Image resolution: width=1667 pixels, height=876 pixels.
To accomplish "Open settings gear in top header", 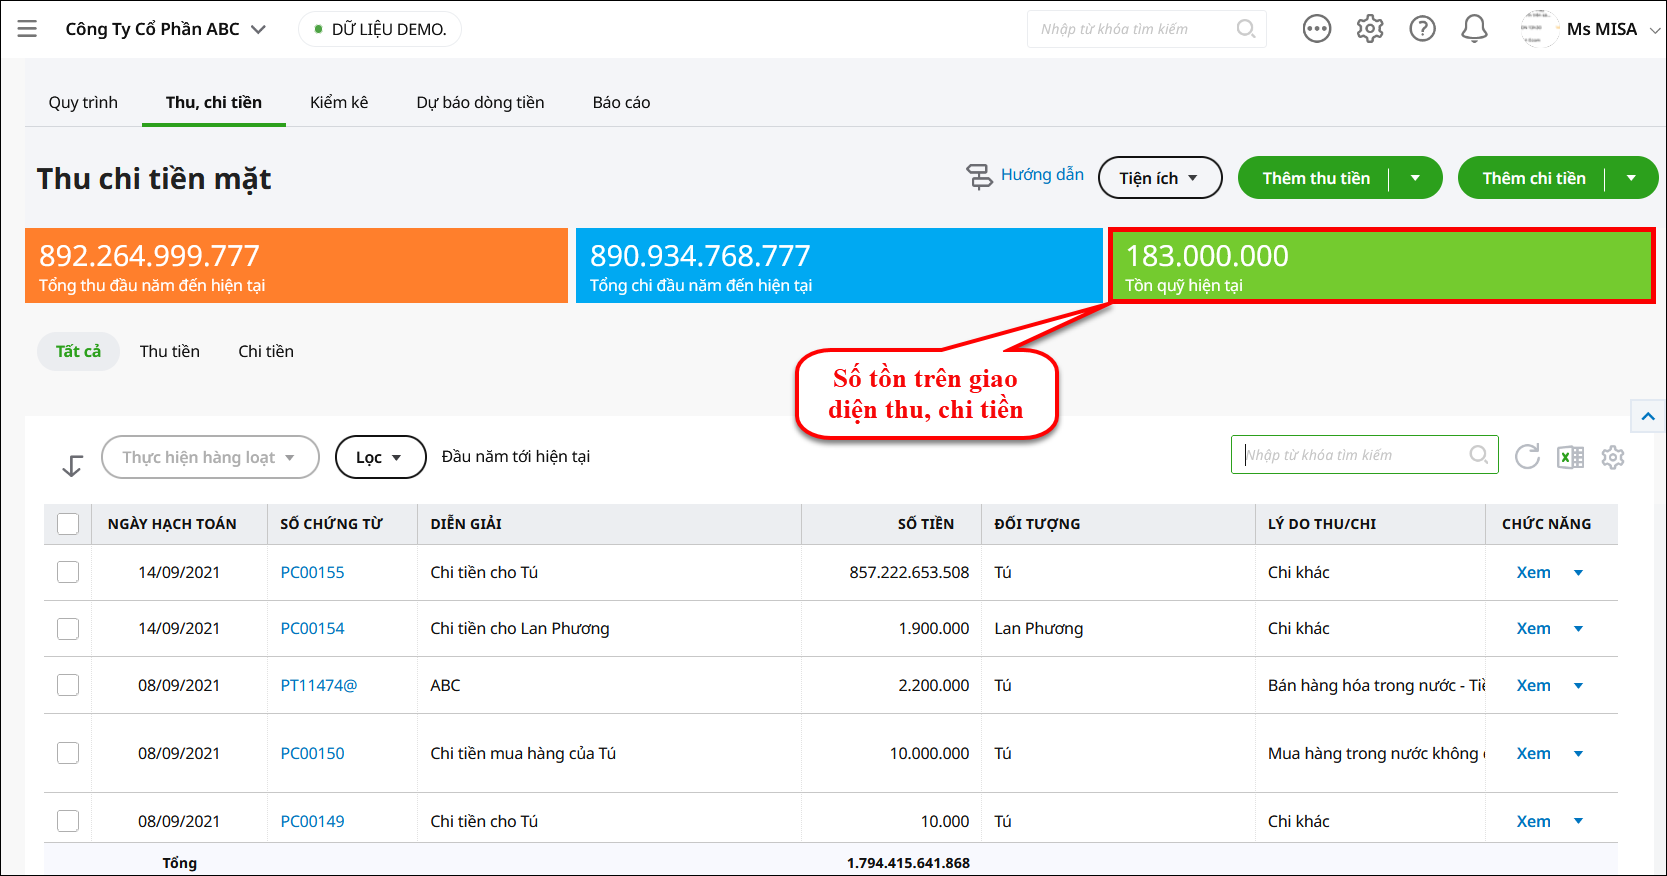I will pyautogui.click(x=1369, y=29).
